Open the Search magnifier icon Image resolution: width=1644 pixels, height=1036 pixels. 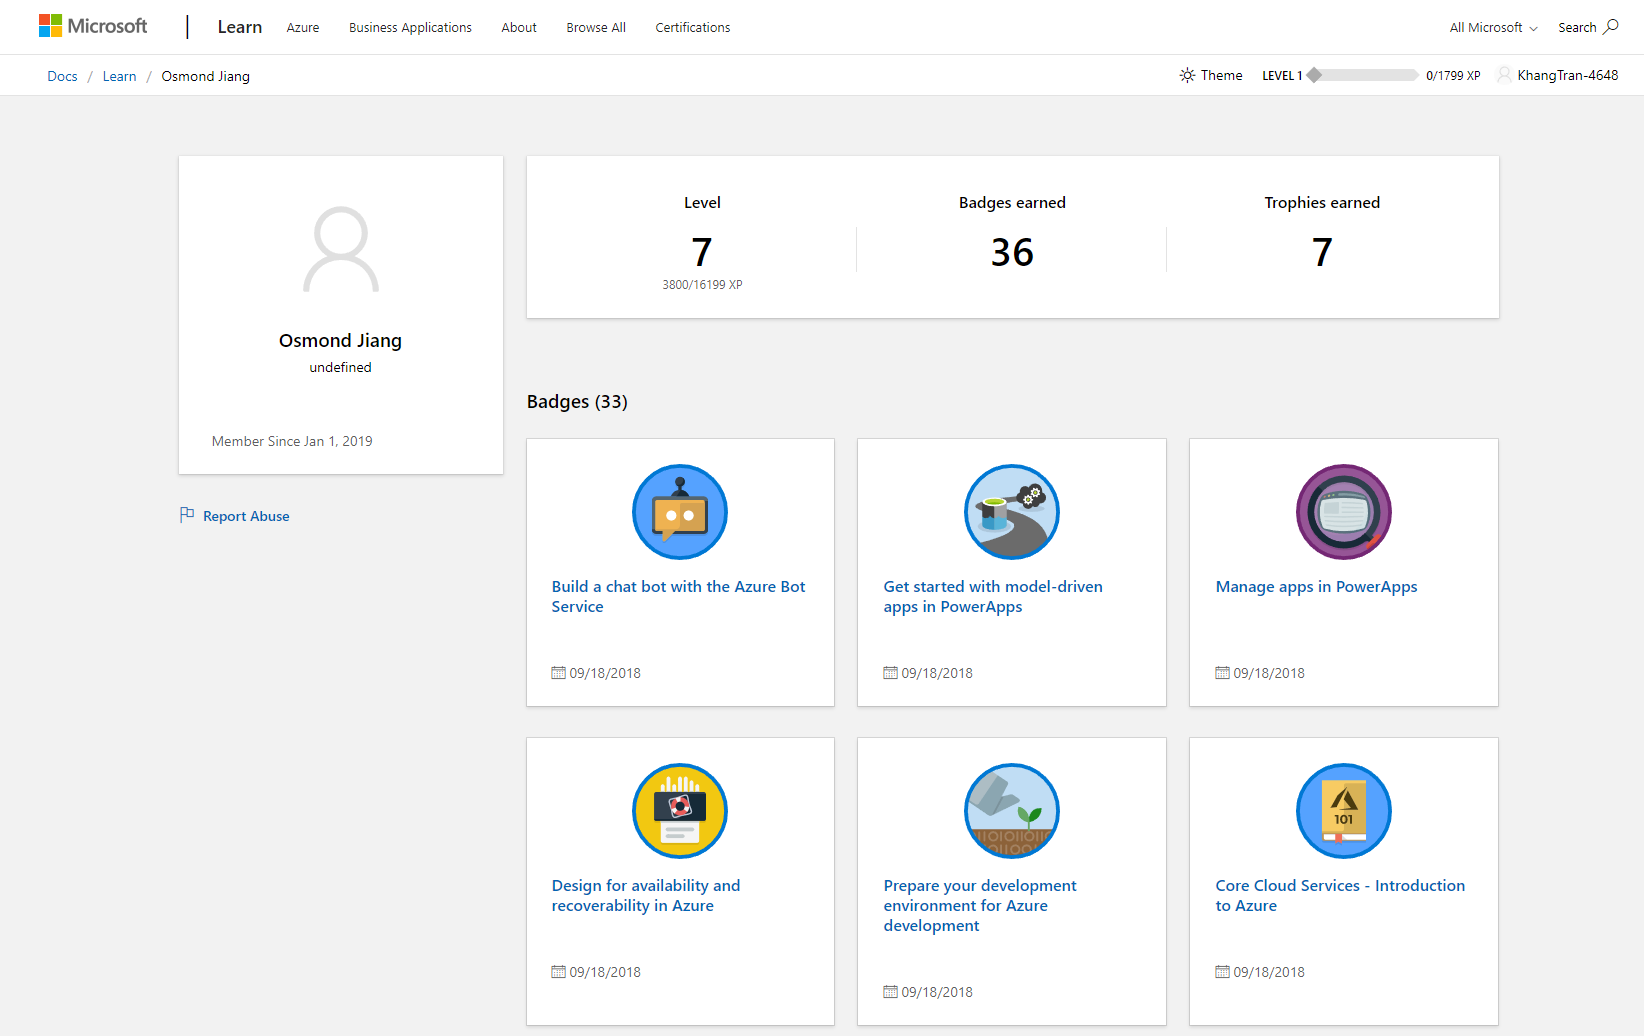(x=1611, y=27)
